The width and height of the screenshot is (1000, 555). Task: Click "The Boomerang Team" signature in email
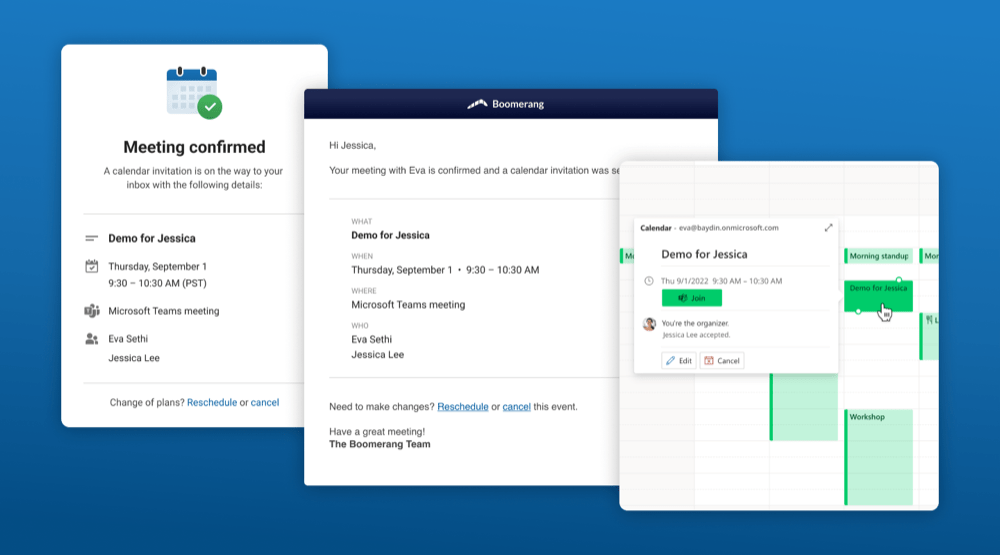[x=379, y=444]
